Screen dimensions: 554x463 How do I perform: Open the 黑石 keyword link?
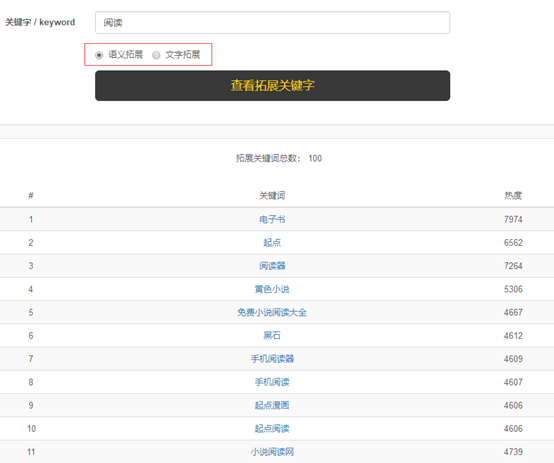coord(272,335)
